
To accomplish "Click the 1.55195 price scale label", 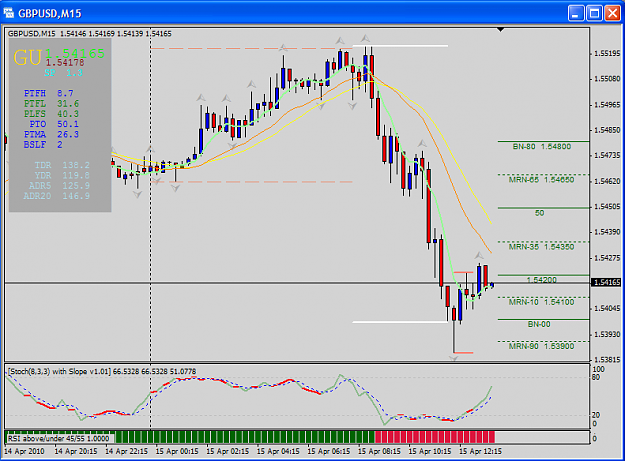I will (607, 53).
